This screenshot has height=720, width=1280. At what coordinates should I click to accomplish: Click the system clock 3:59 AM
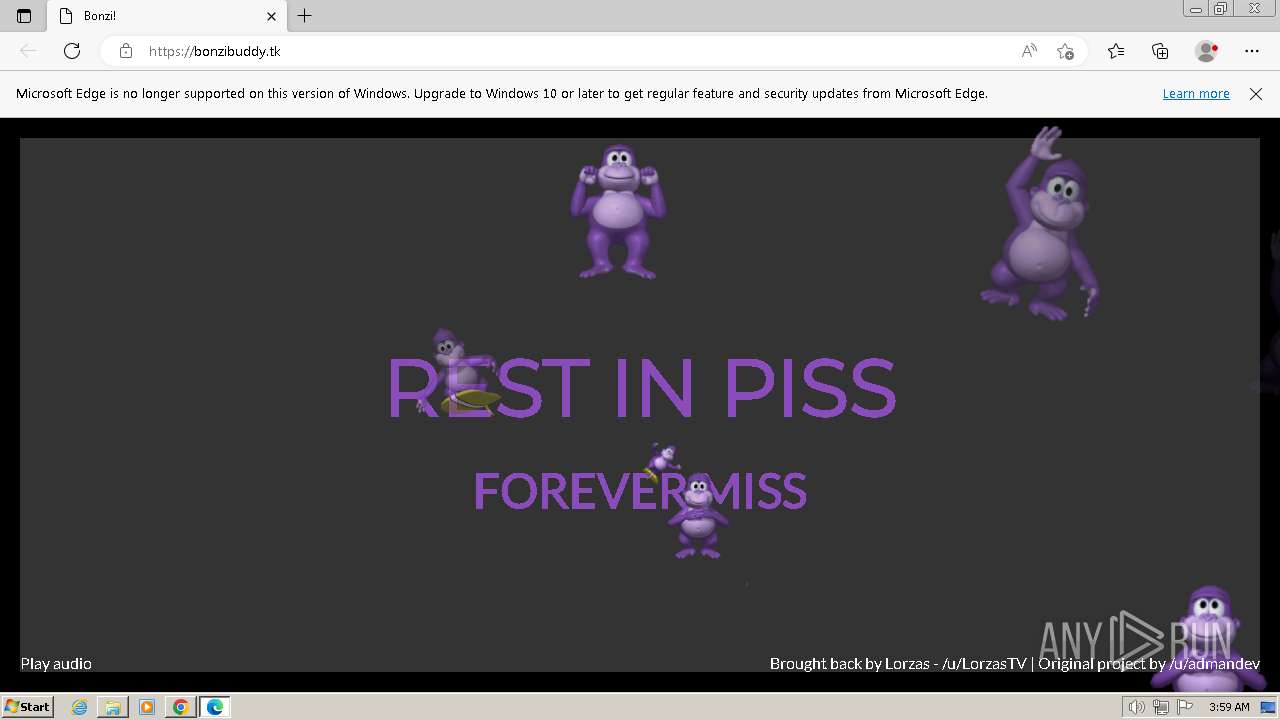[x=1229, y=707]
